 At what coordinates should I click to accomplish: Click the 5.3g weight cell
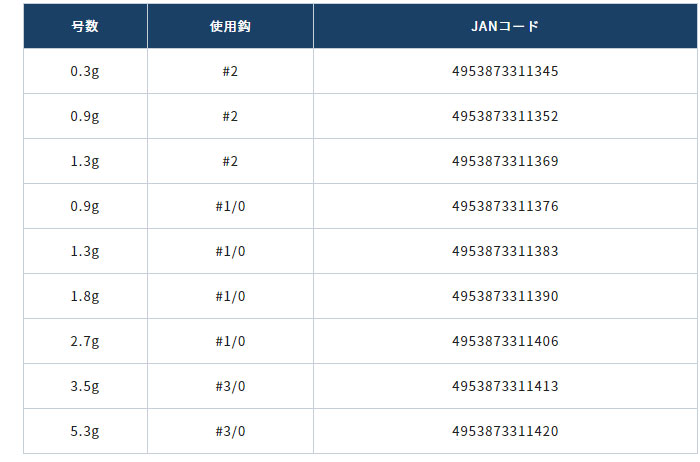85,431
